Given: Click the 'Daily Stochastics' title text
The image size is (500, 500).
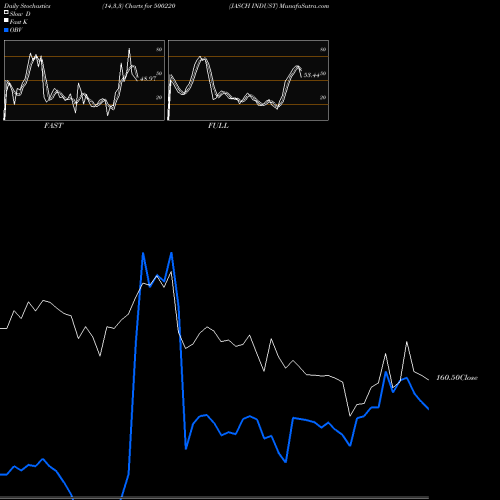Looking at the screenshot, I should point(27,6).
